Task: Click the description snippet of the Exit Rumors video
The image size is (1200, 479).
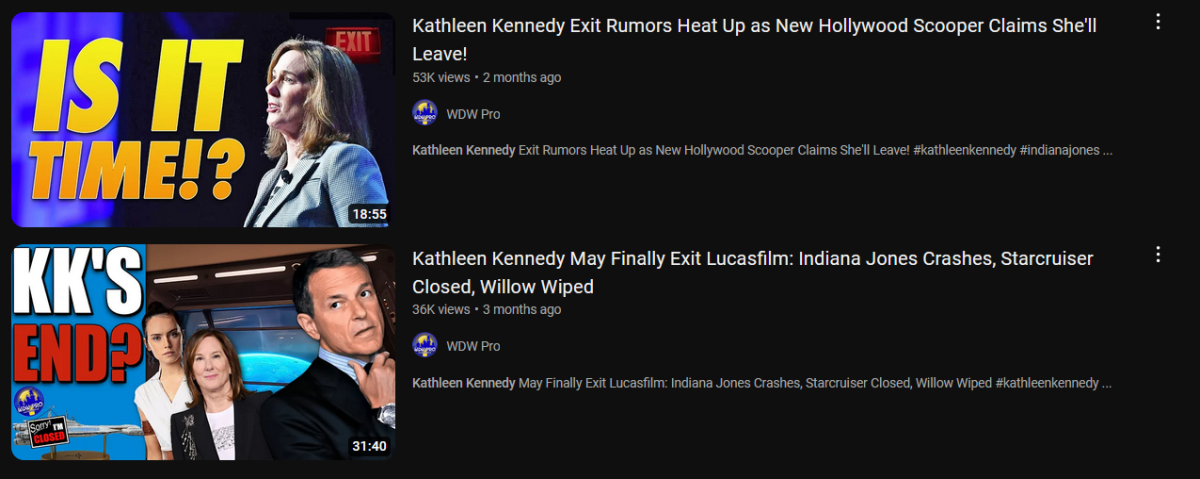Action: point(762,150)
